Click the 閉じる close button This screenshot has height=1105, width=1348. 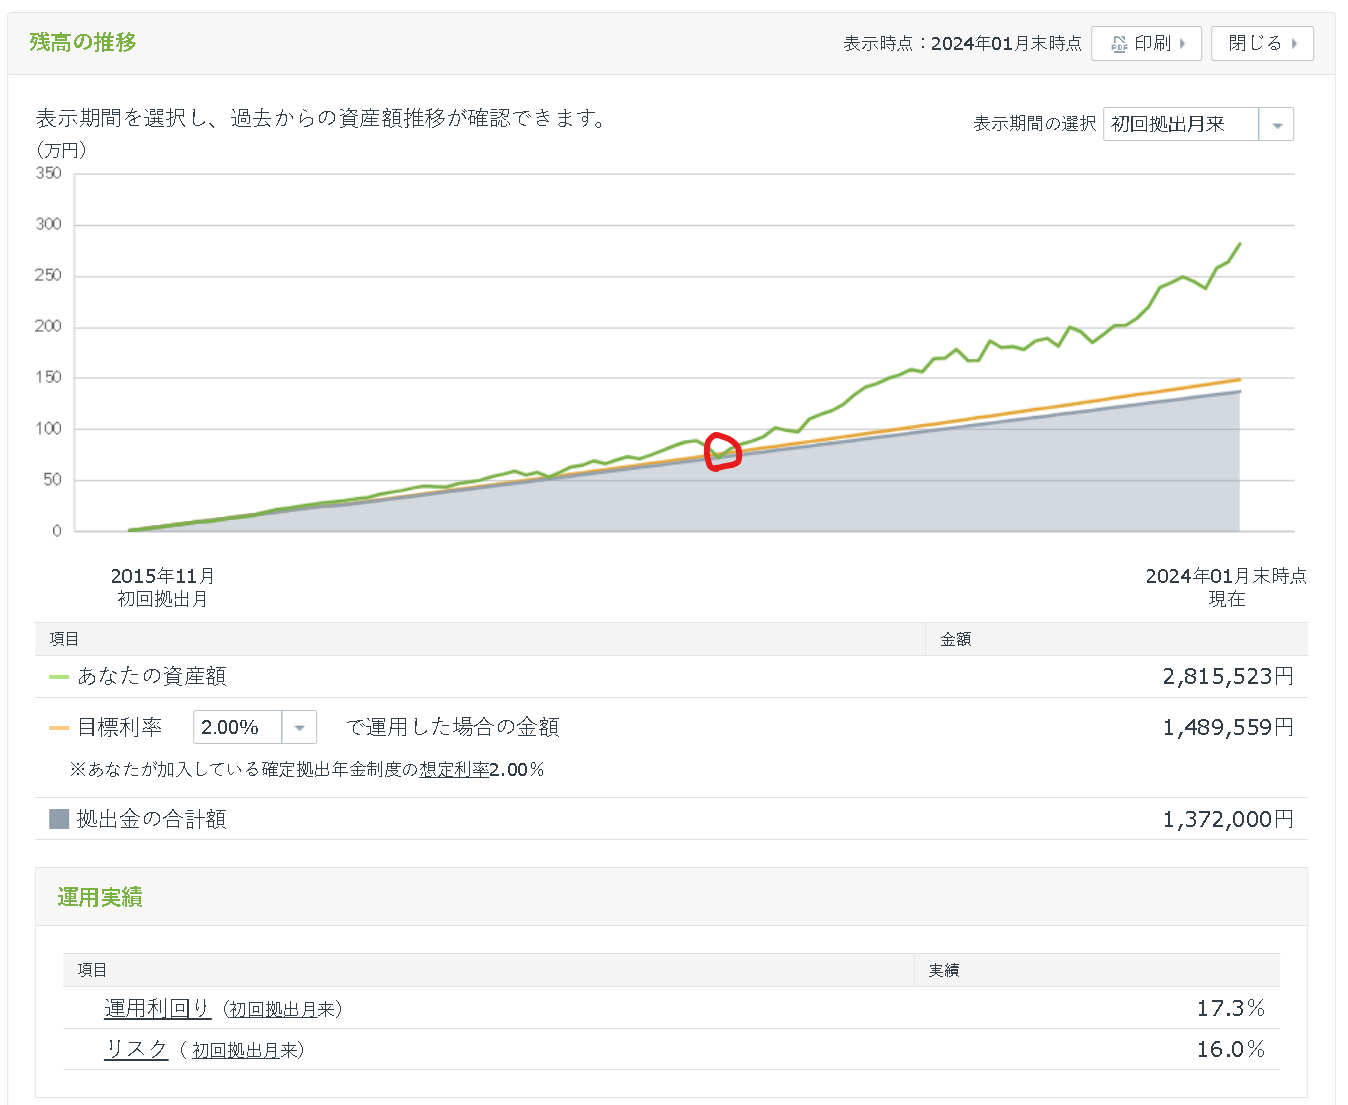tap(1262, 44)
